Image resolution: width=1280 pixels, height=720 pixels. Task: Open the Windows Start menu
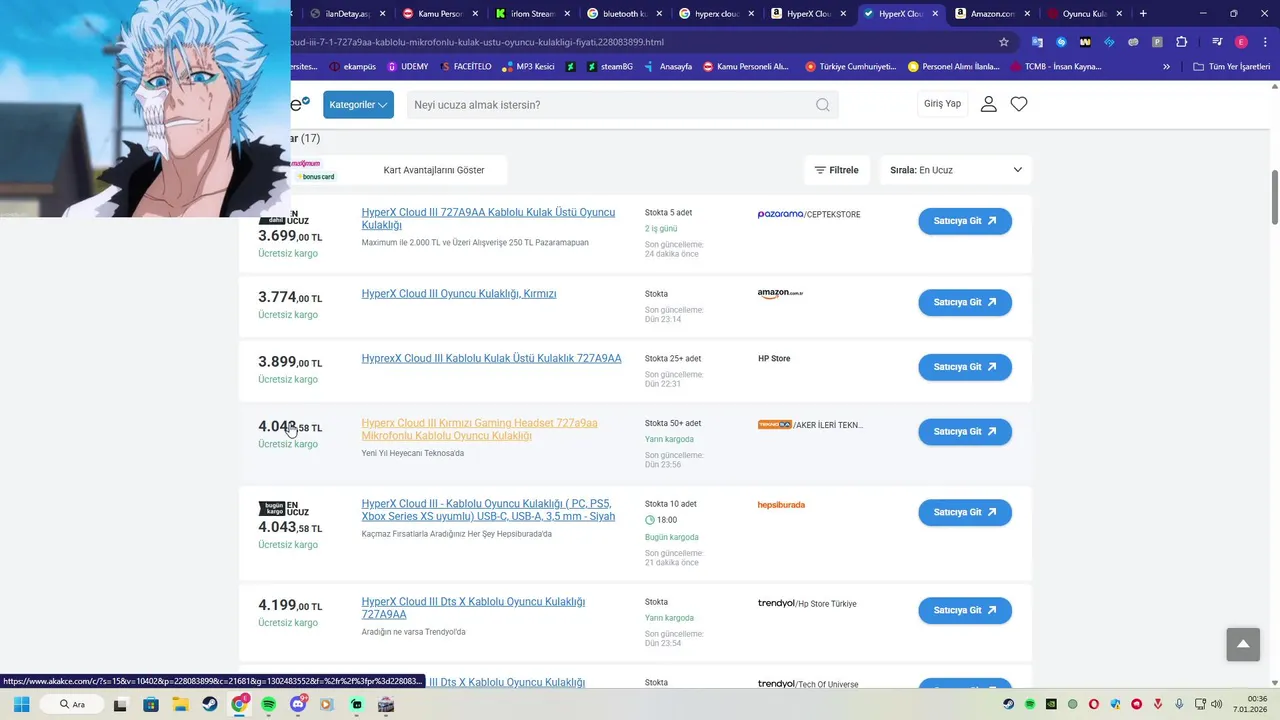(x=21, y=705)
